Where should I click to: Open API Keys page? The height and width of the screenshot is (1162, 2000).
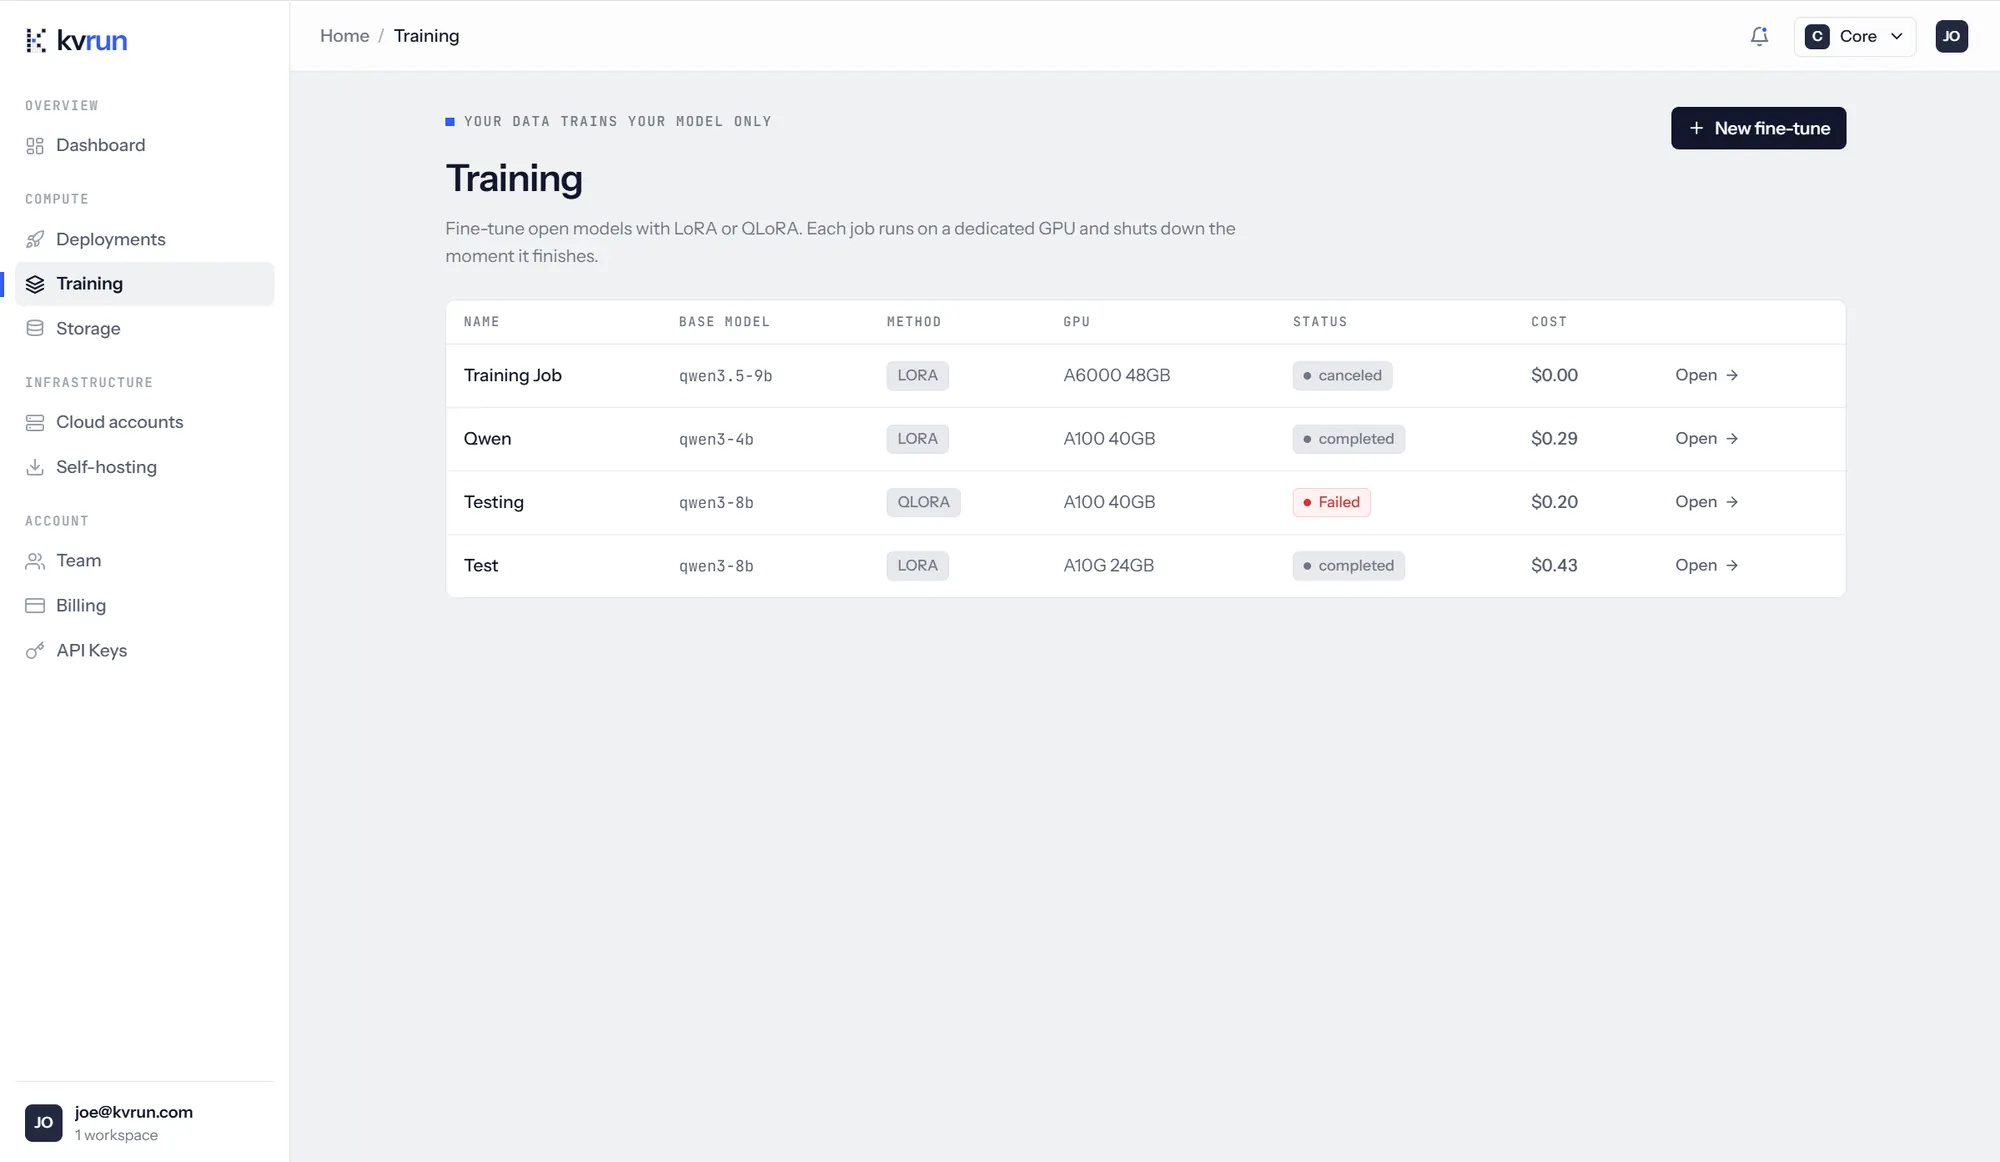click(x=145, y=650)
